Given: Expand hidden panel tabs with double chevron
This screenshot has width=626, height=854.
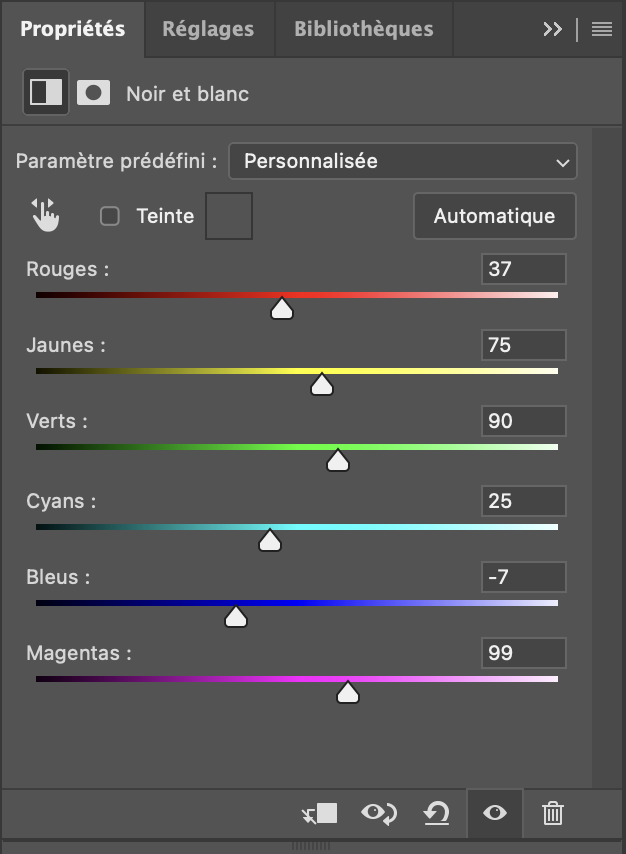Looking at the screenshot, I should coord(553,29).
